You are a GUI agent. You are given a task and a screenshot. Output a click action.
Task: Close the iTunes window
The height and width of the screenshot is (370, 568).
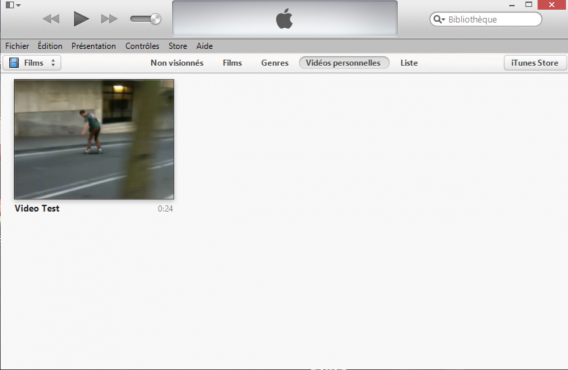tap(552, 5)
